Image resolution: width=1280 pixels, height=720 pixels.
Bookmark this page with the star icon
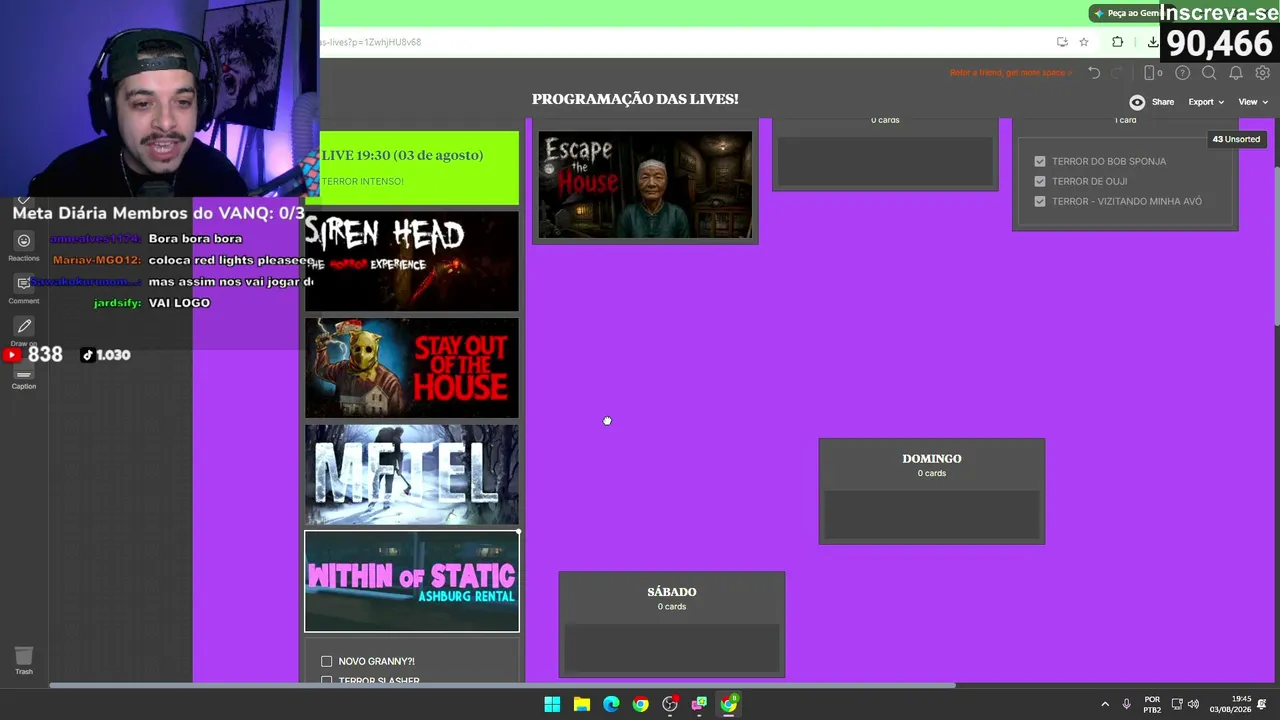tap(1084, 42)
